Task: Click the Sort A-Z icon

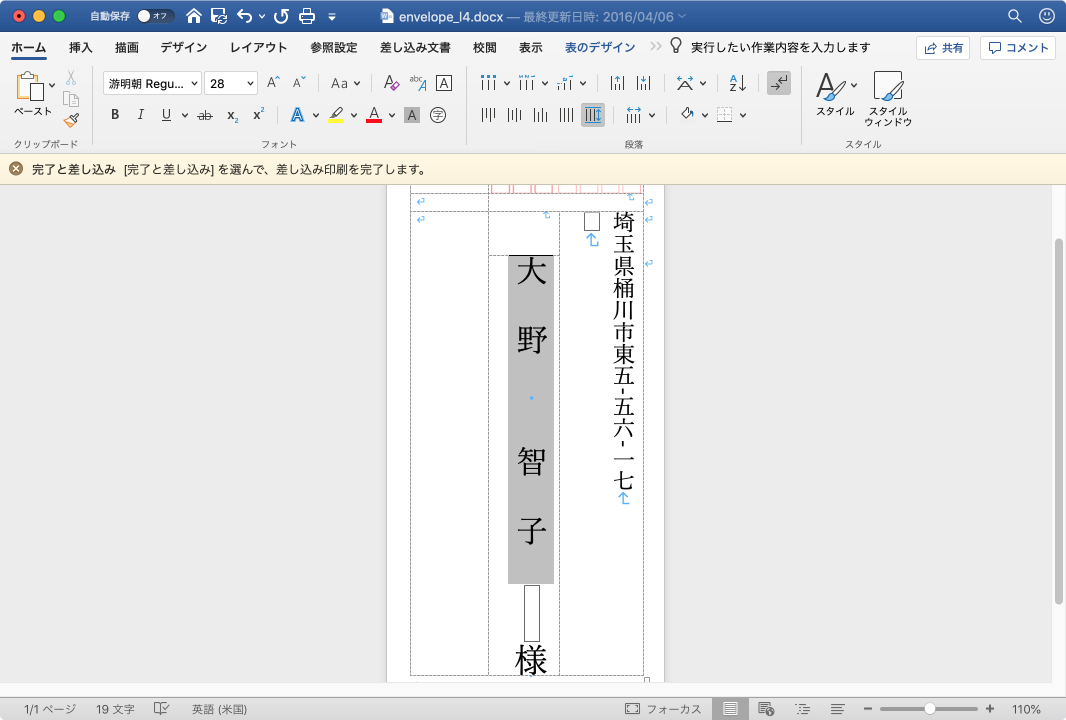Action: (738, 83)
